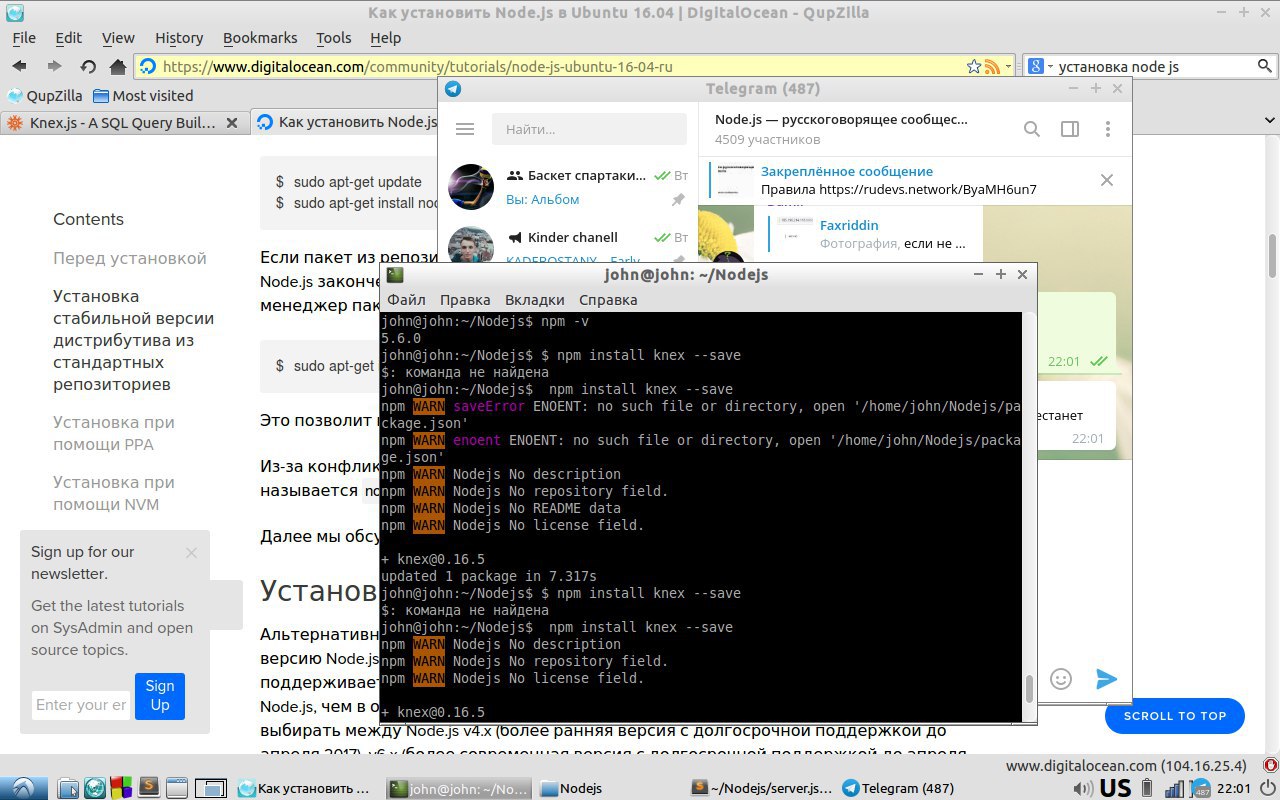Click the newsletter email input field
This screenshot has height=800, width=1280.
(x=81, y=705)
